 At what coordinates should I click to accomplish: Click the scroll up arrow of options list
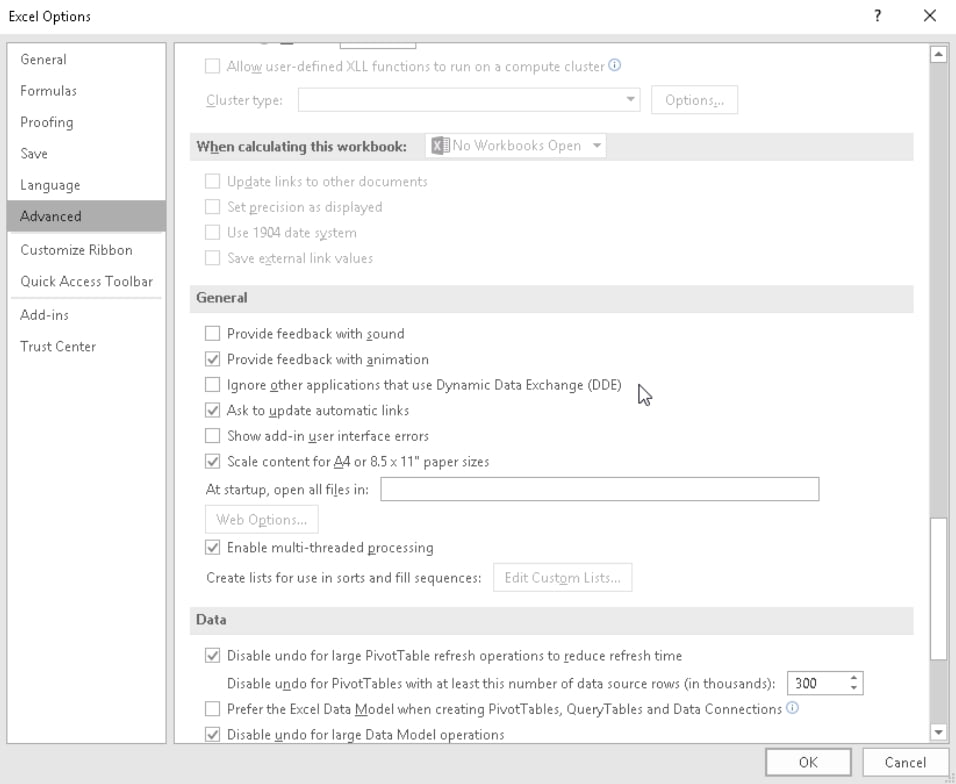[x=938, y=55]
